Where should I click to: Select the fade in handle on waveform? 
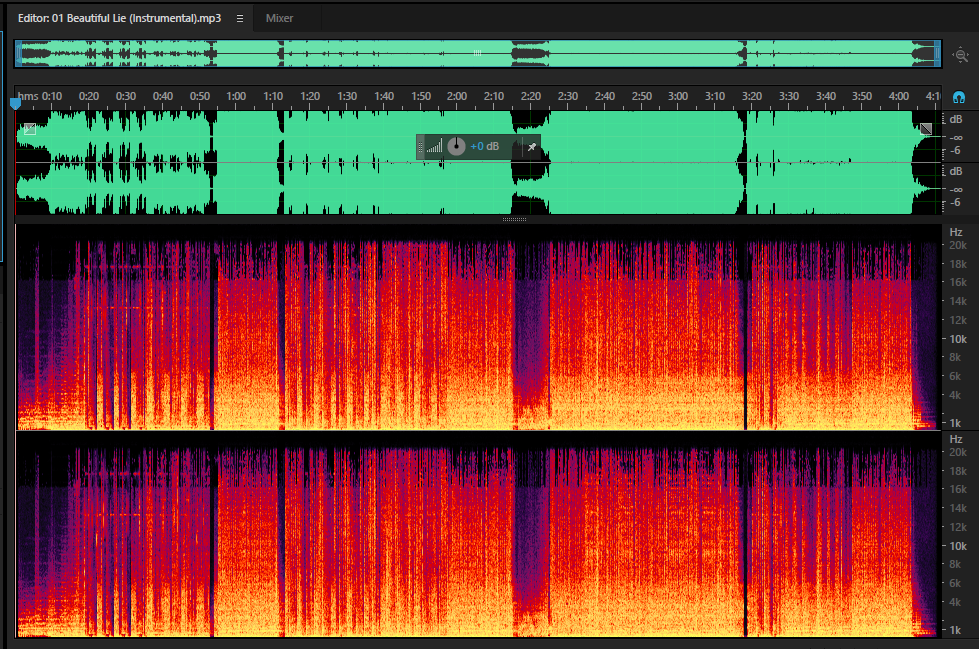tap(29, 129)
